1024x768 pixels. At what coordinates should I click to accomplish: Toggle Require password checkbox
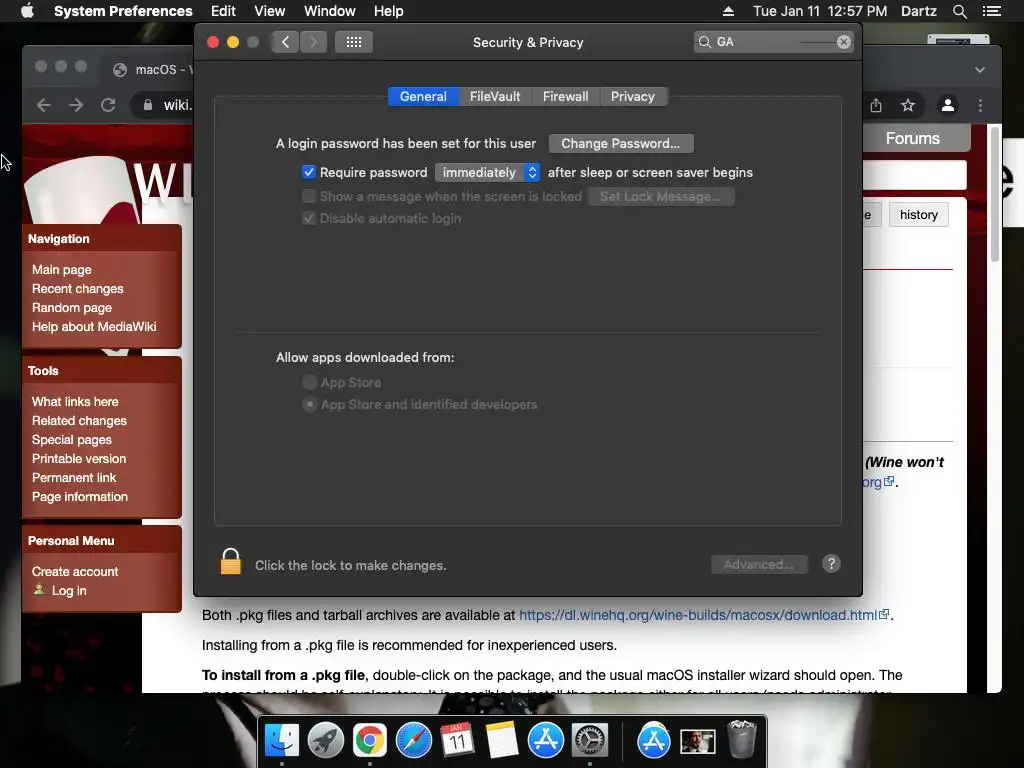point(309,172)
